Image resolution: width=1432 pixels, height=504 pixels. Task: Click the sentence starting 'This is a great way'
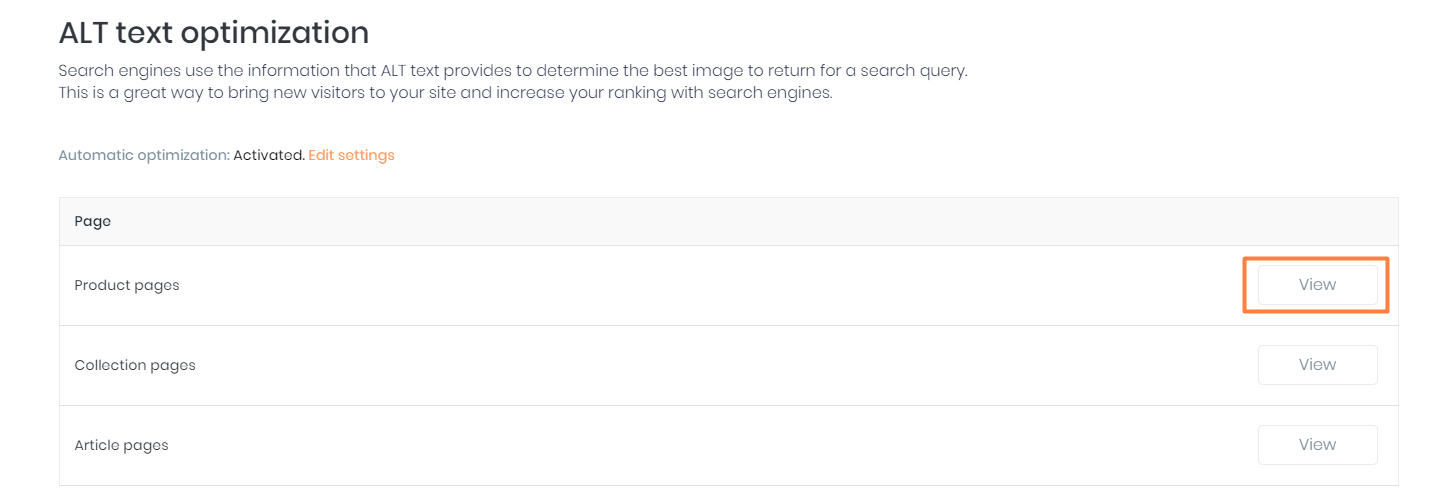(x=445, y=94)
